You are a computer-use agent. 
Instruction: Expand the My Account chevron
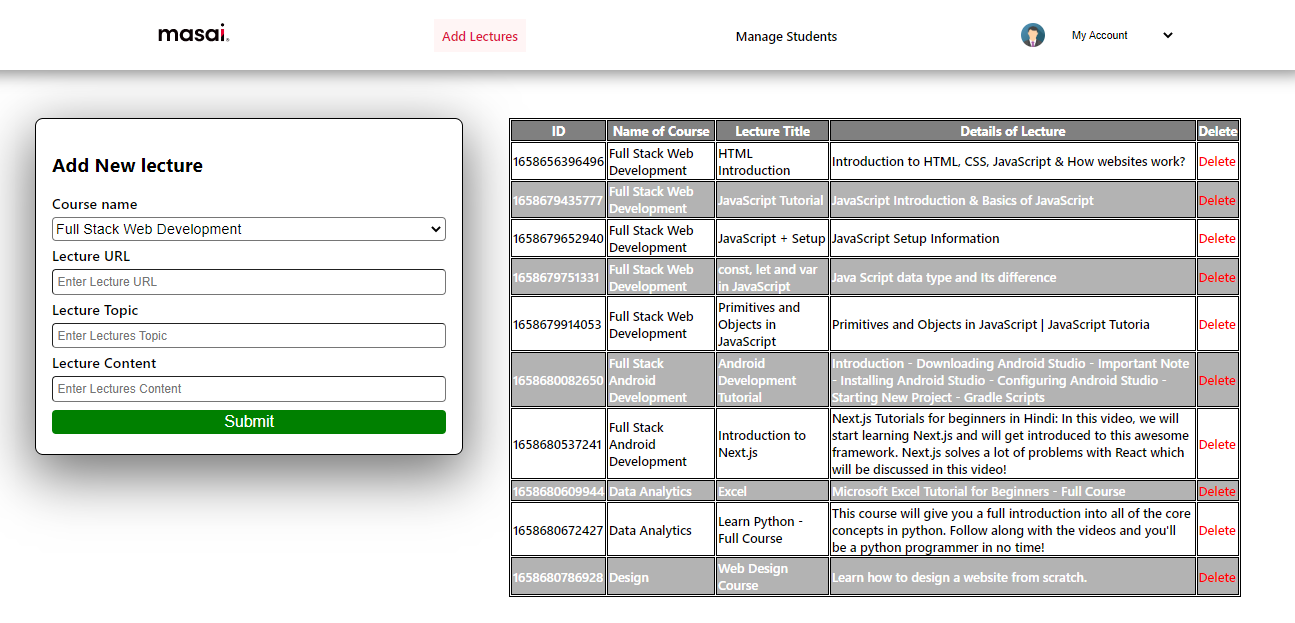point(1167,36)
